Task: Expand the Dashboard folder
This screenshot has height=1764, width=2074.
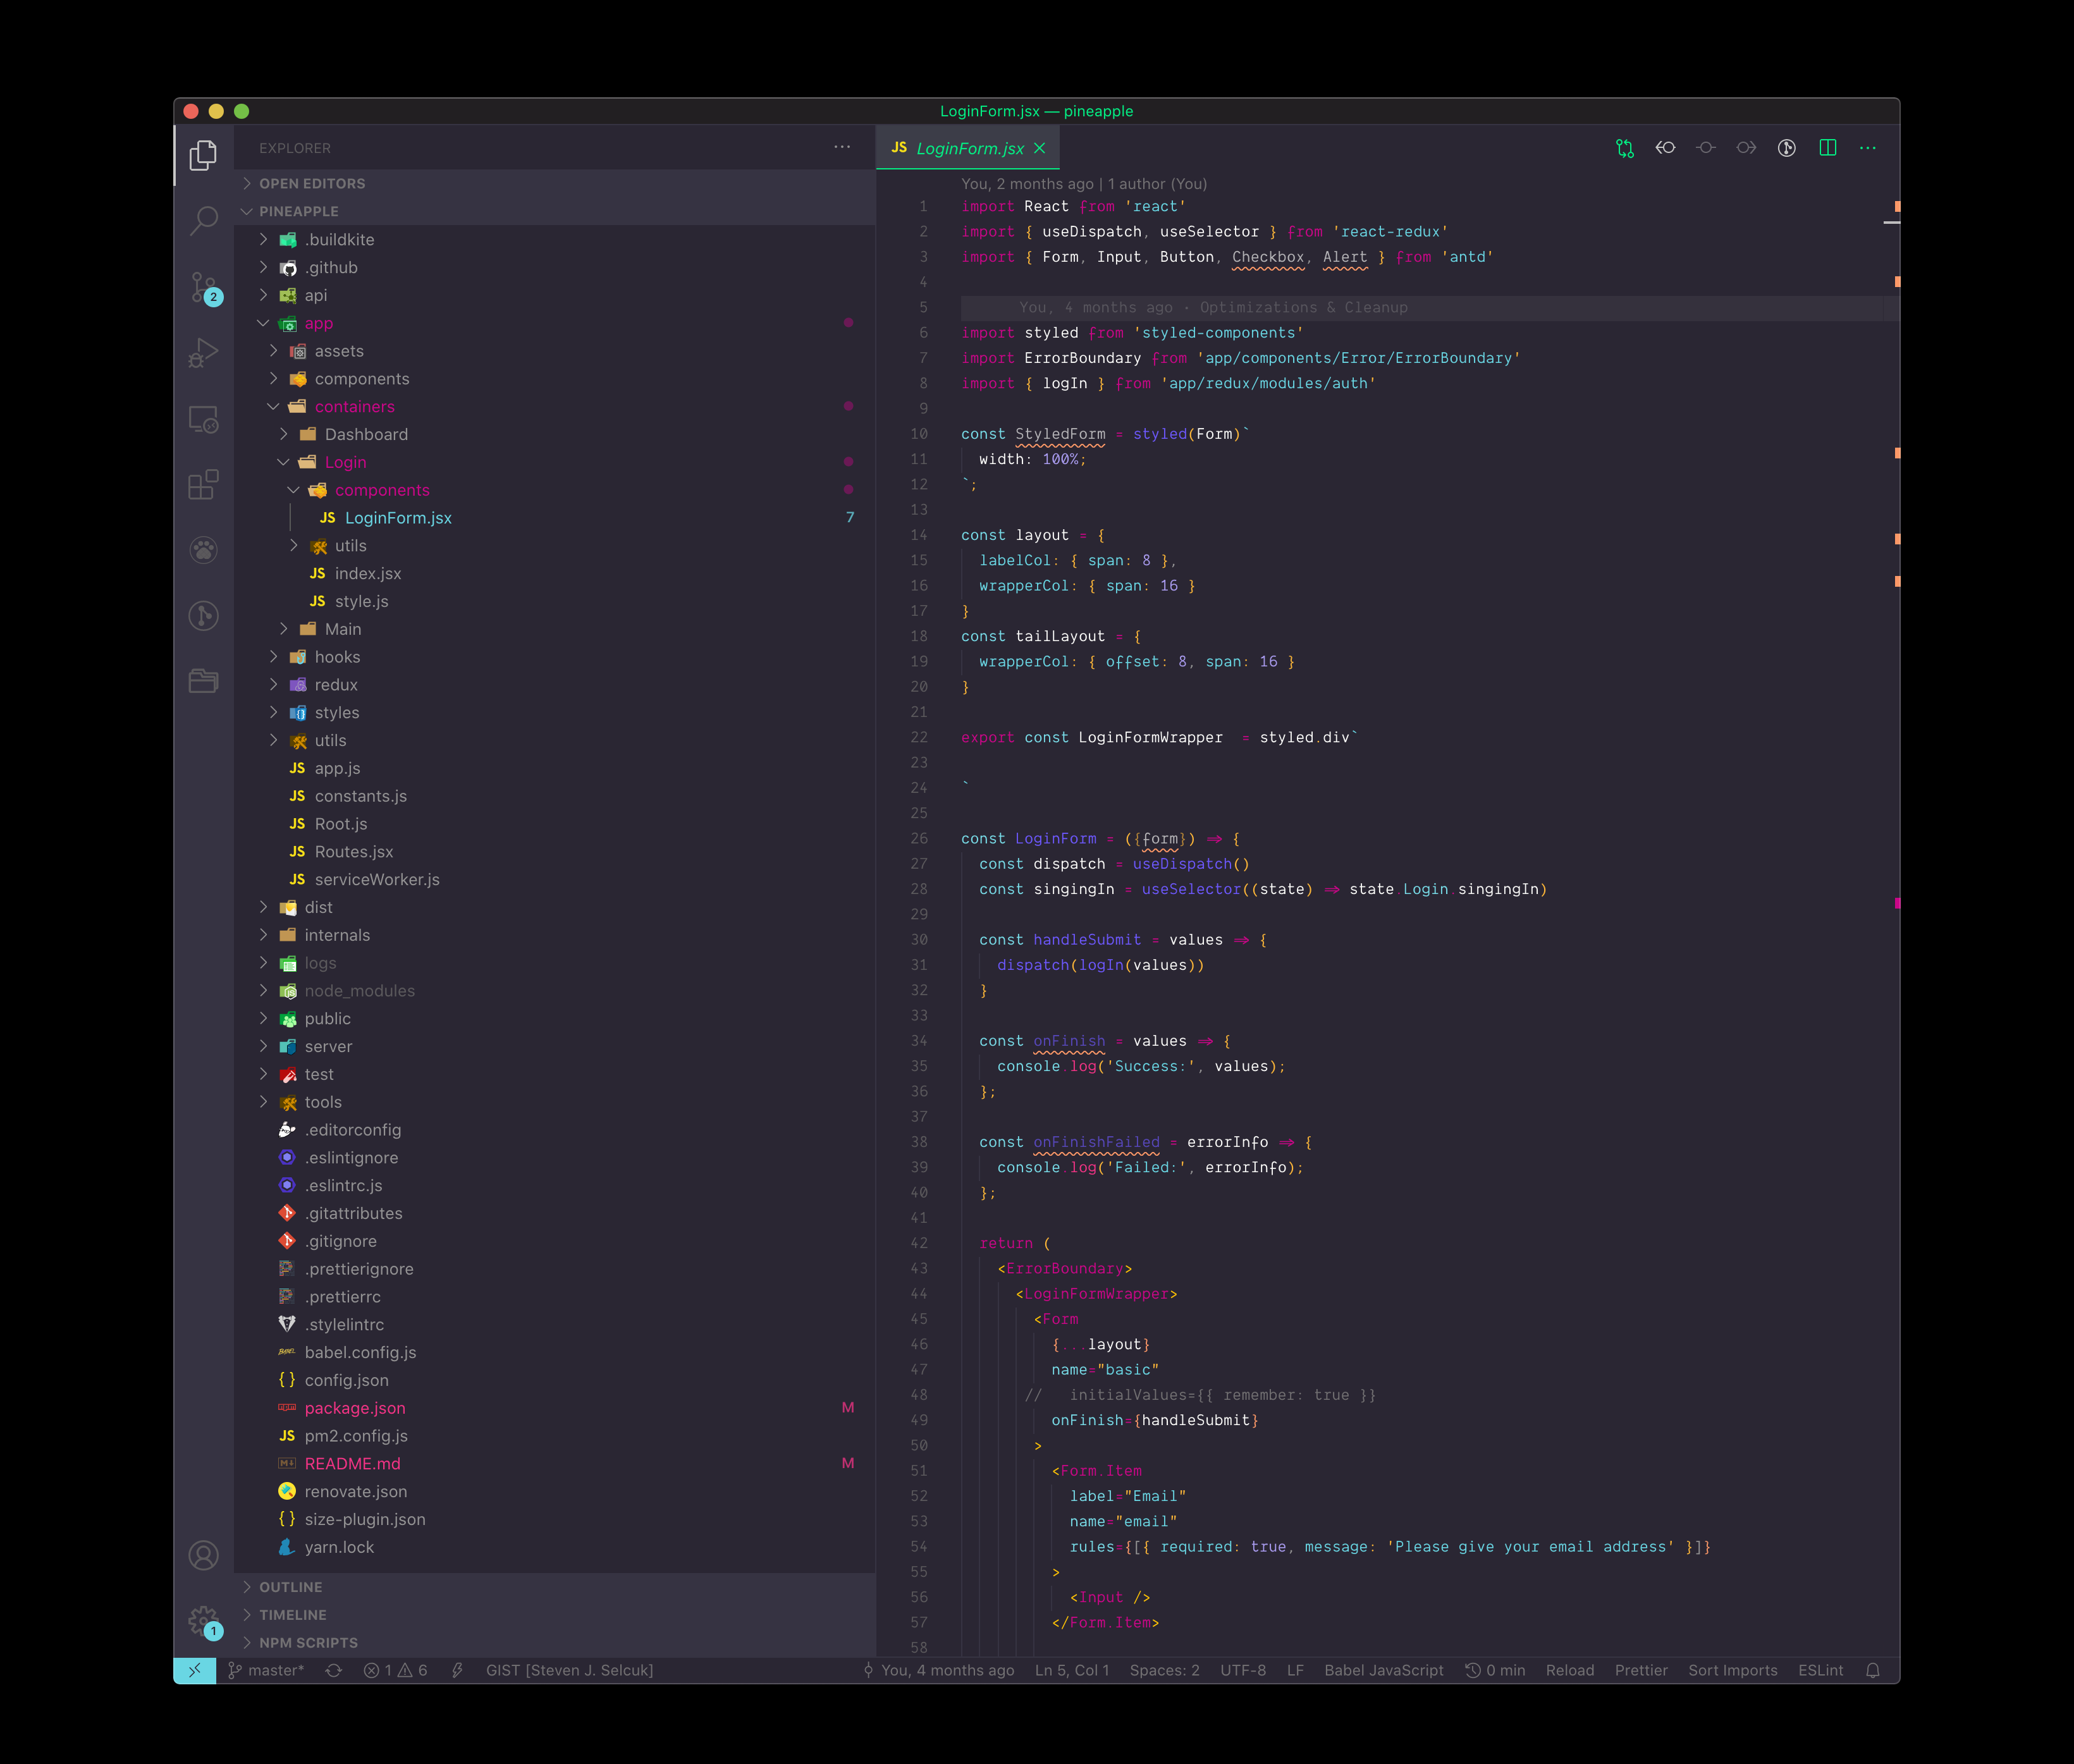Action: [x=366, y=434]
